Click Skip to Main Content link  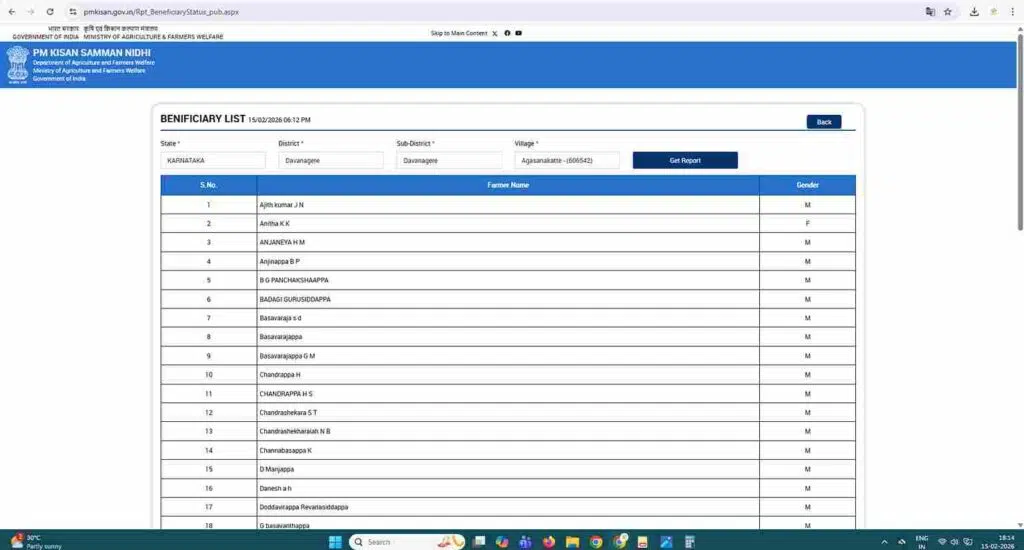pos(458,33)
